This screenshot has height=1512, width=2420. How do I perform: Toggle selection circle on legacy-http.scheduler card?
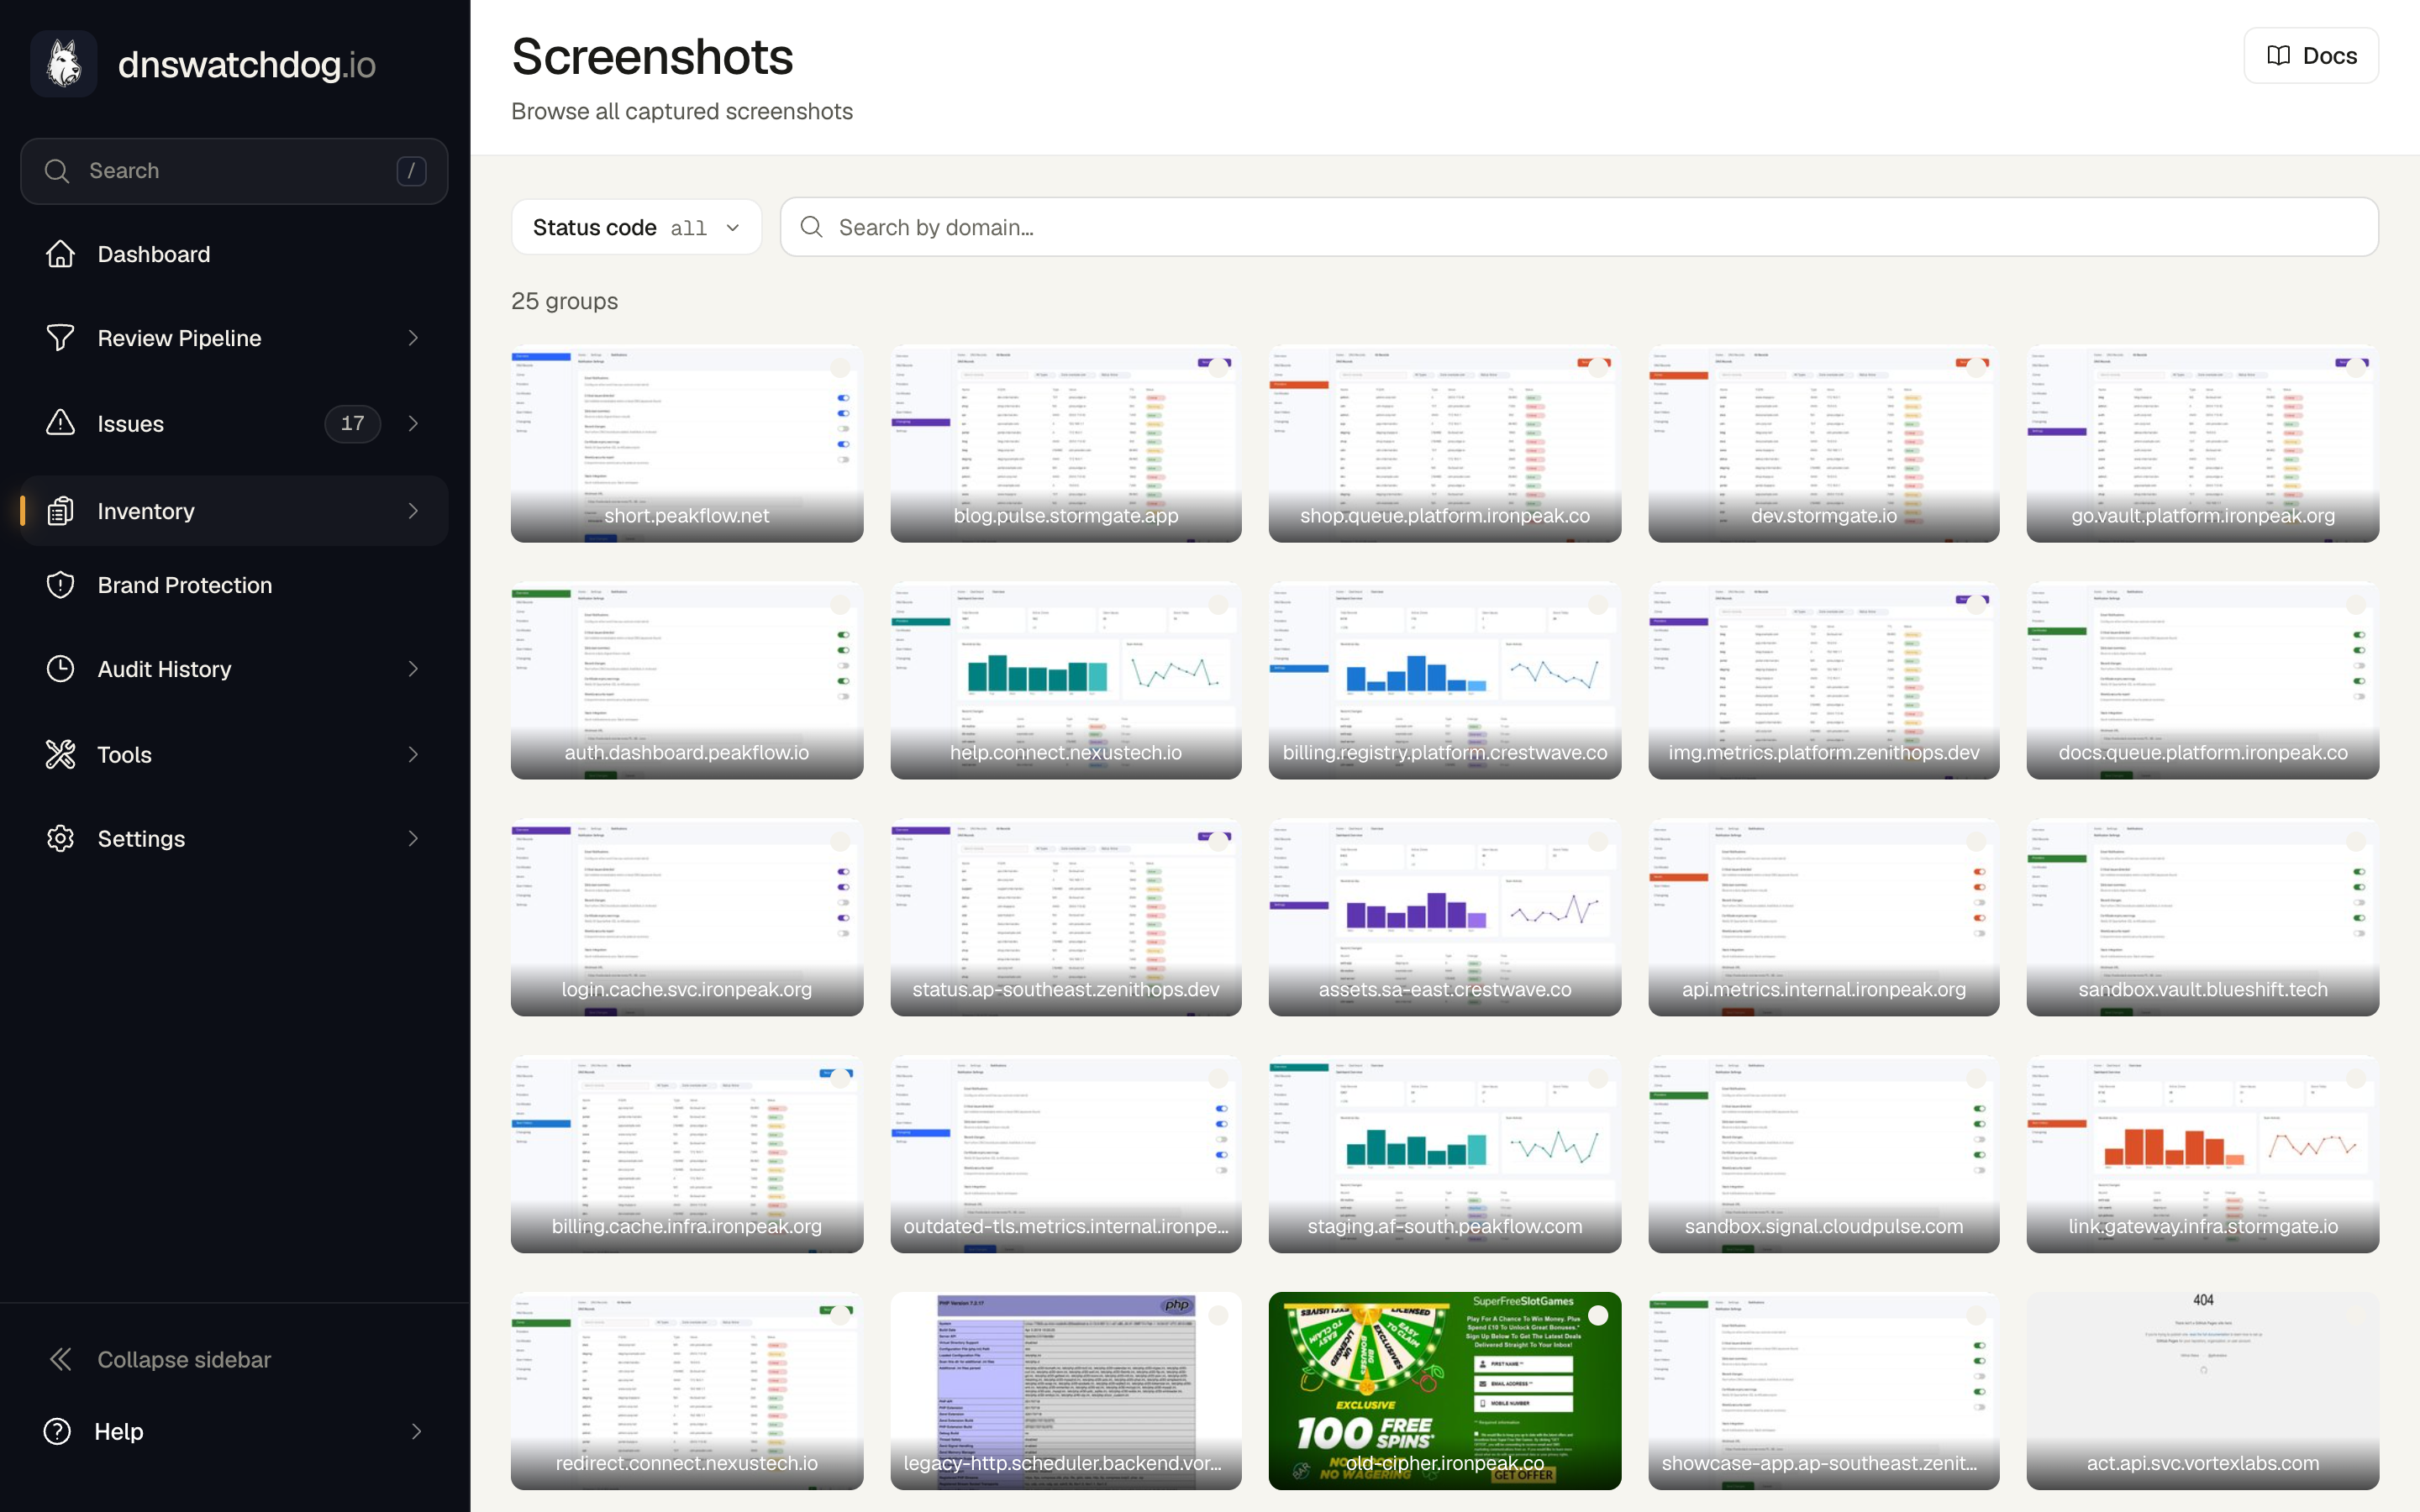pos(1218,1315)
